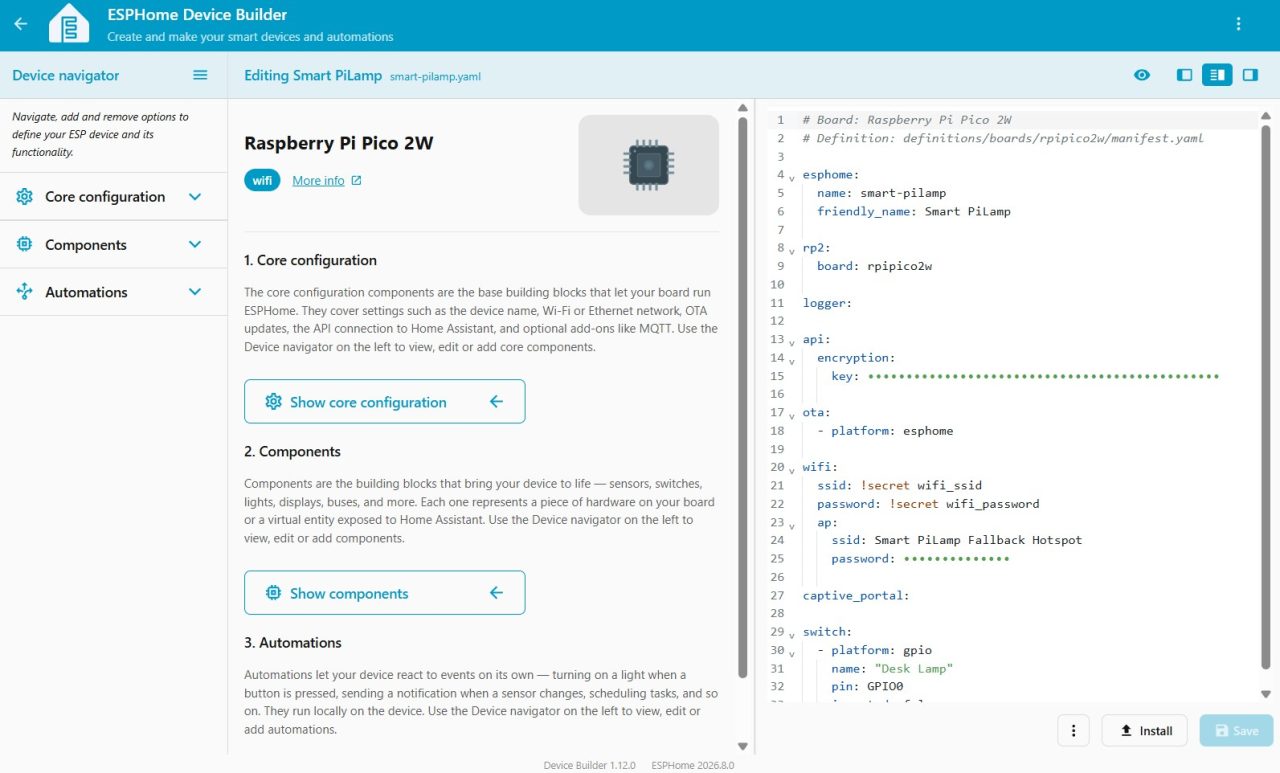Click line 27 captive_portal

(855, 595)
